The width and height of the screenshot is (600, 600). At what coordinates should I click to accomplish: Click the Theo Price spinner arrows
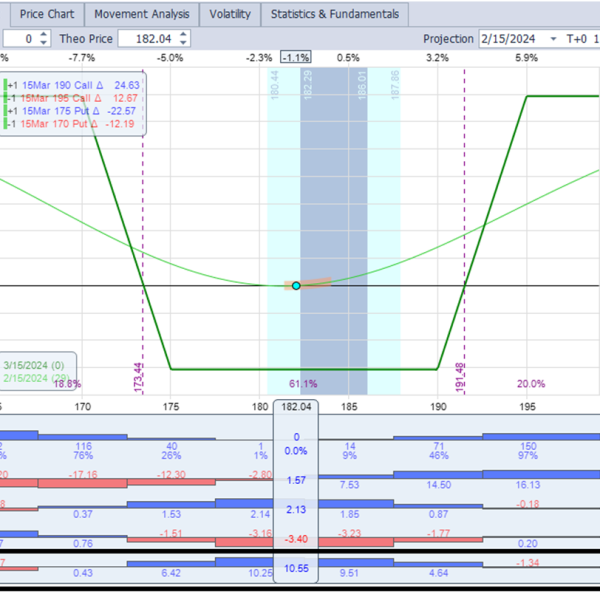tap(181, 39)
